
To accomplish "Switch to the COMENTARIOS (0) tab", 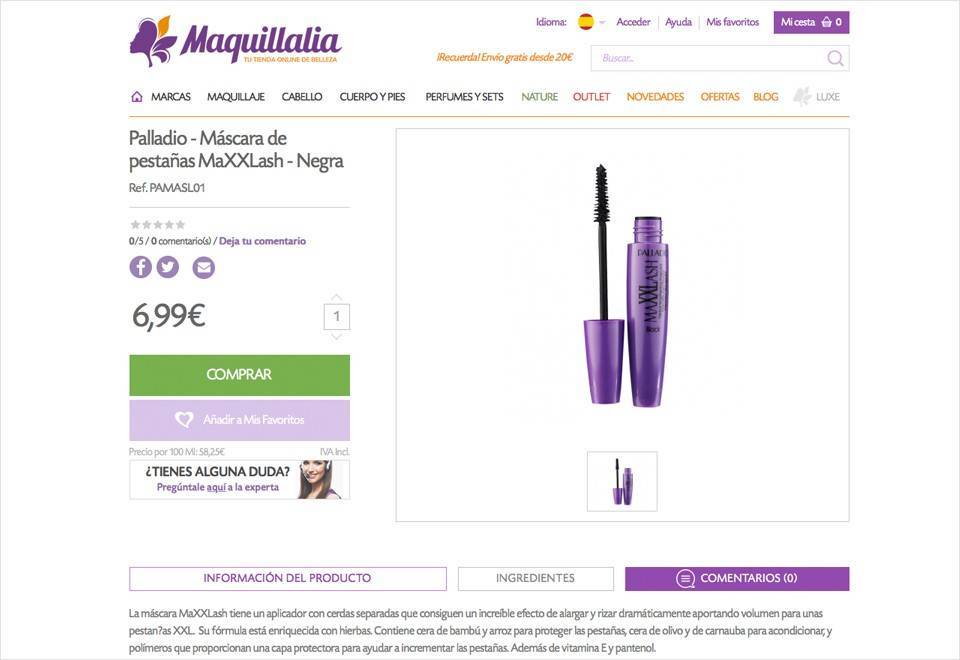I will (x=737, y=579).
